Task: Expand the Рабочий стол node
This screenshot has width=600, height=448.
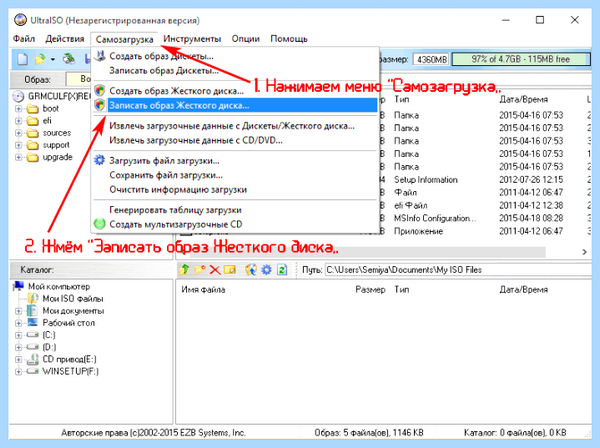Action: pos(18,323)
